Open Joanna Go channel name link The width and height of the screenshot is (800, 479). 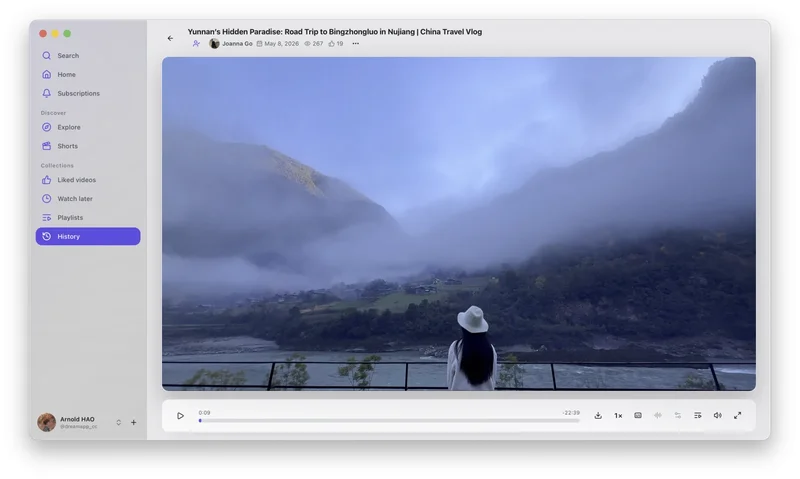[237, 44]
